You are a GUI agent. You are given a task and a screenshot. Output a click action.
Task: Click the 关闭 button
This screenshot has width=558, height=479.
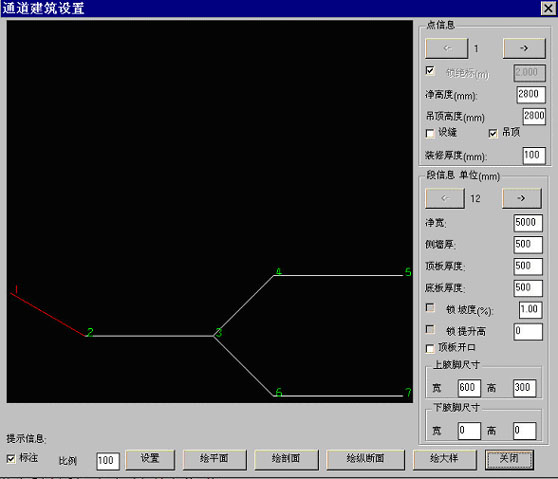509,459
